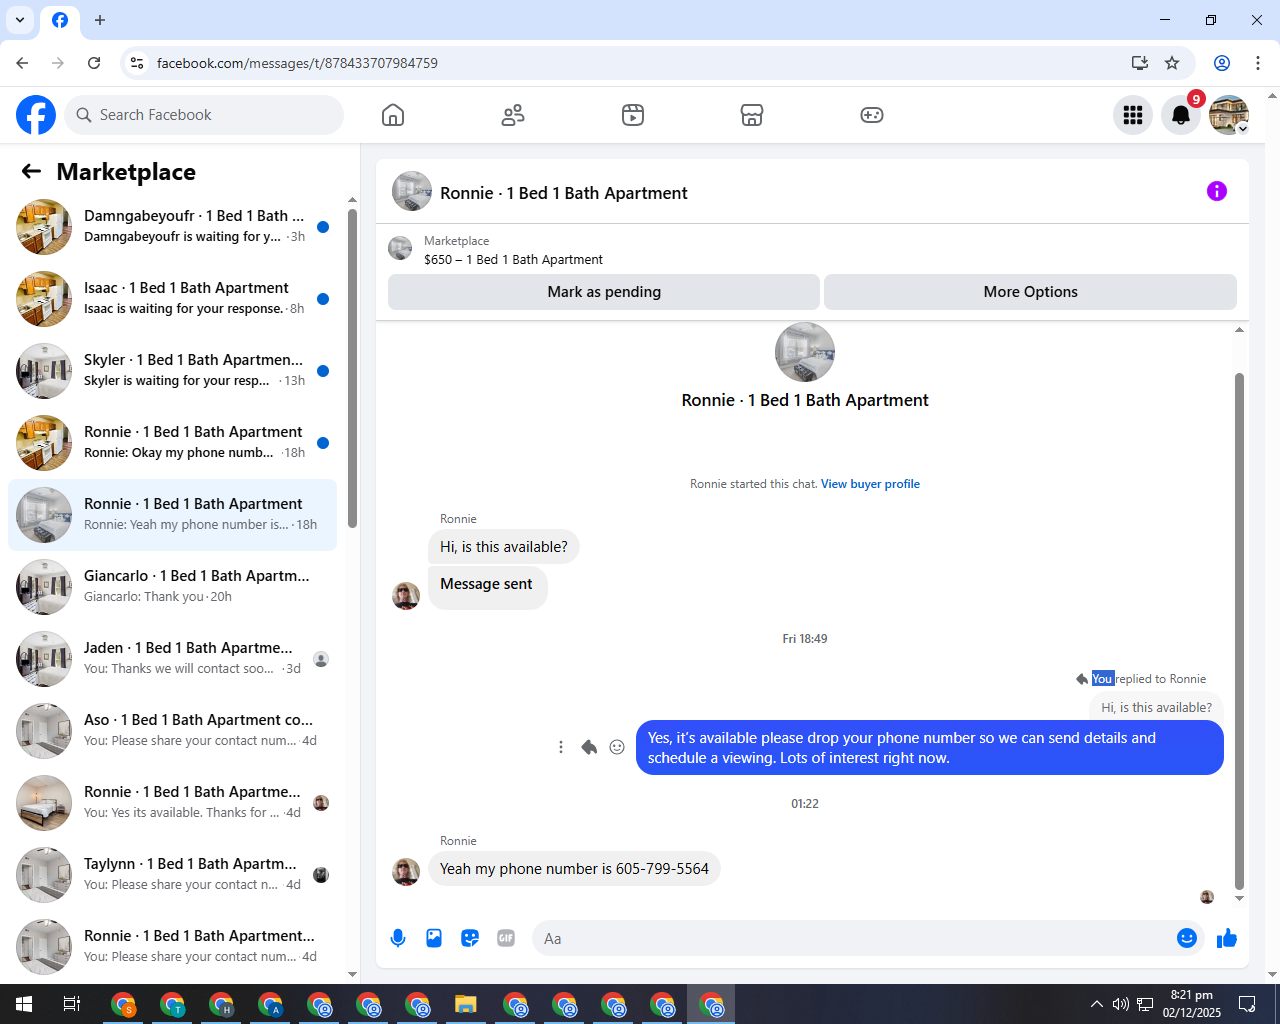Click the 'Message sent' bubble
This screenshot has width=1280, height=1024.
(x=487, y=586)
